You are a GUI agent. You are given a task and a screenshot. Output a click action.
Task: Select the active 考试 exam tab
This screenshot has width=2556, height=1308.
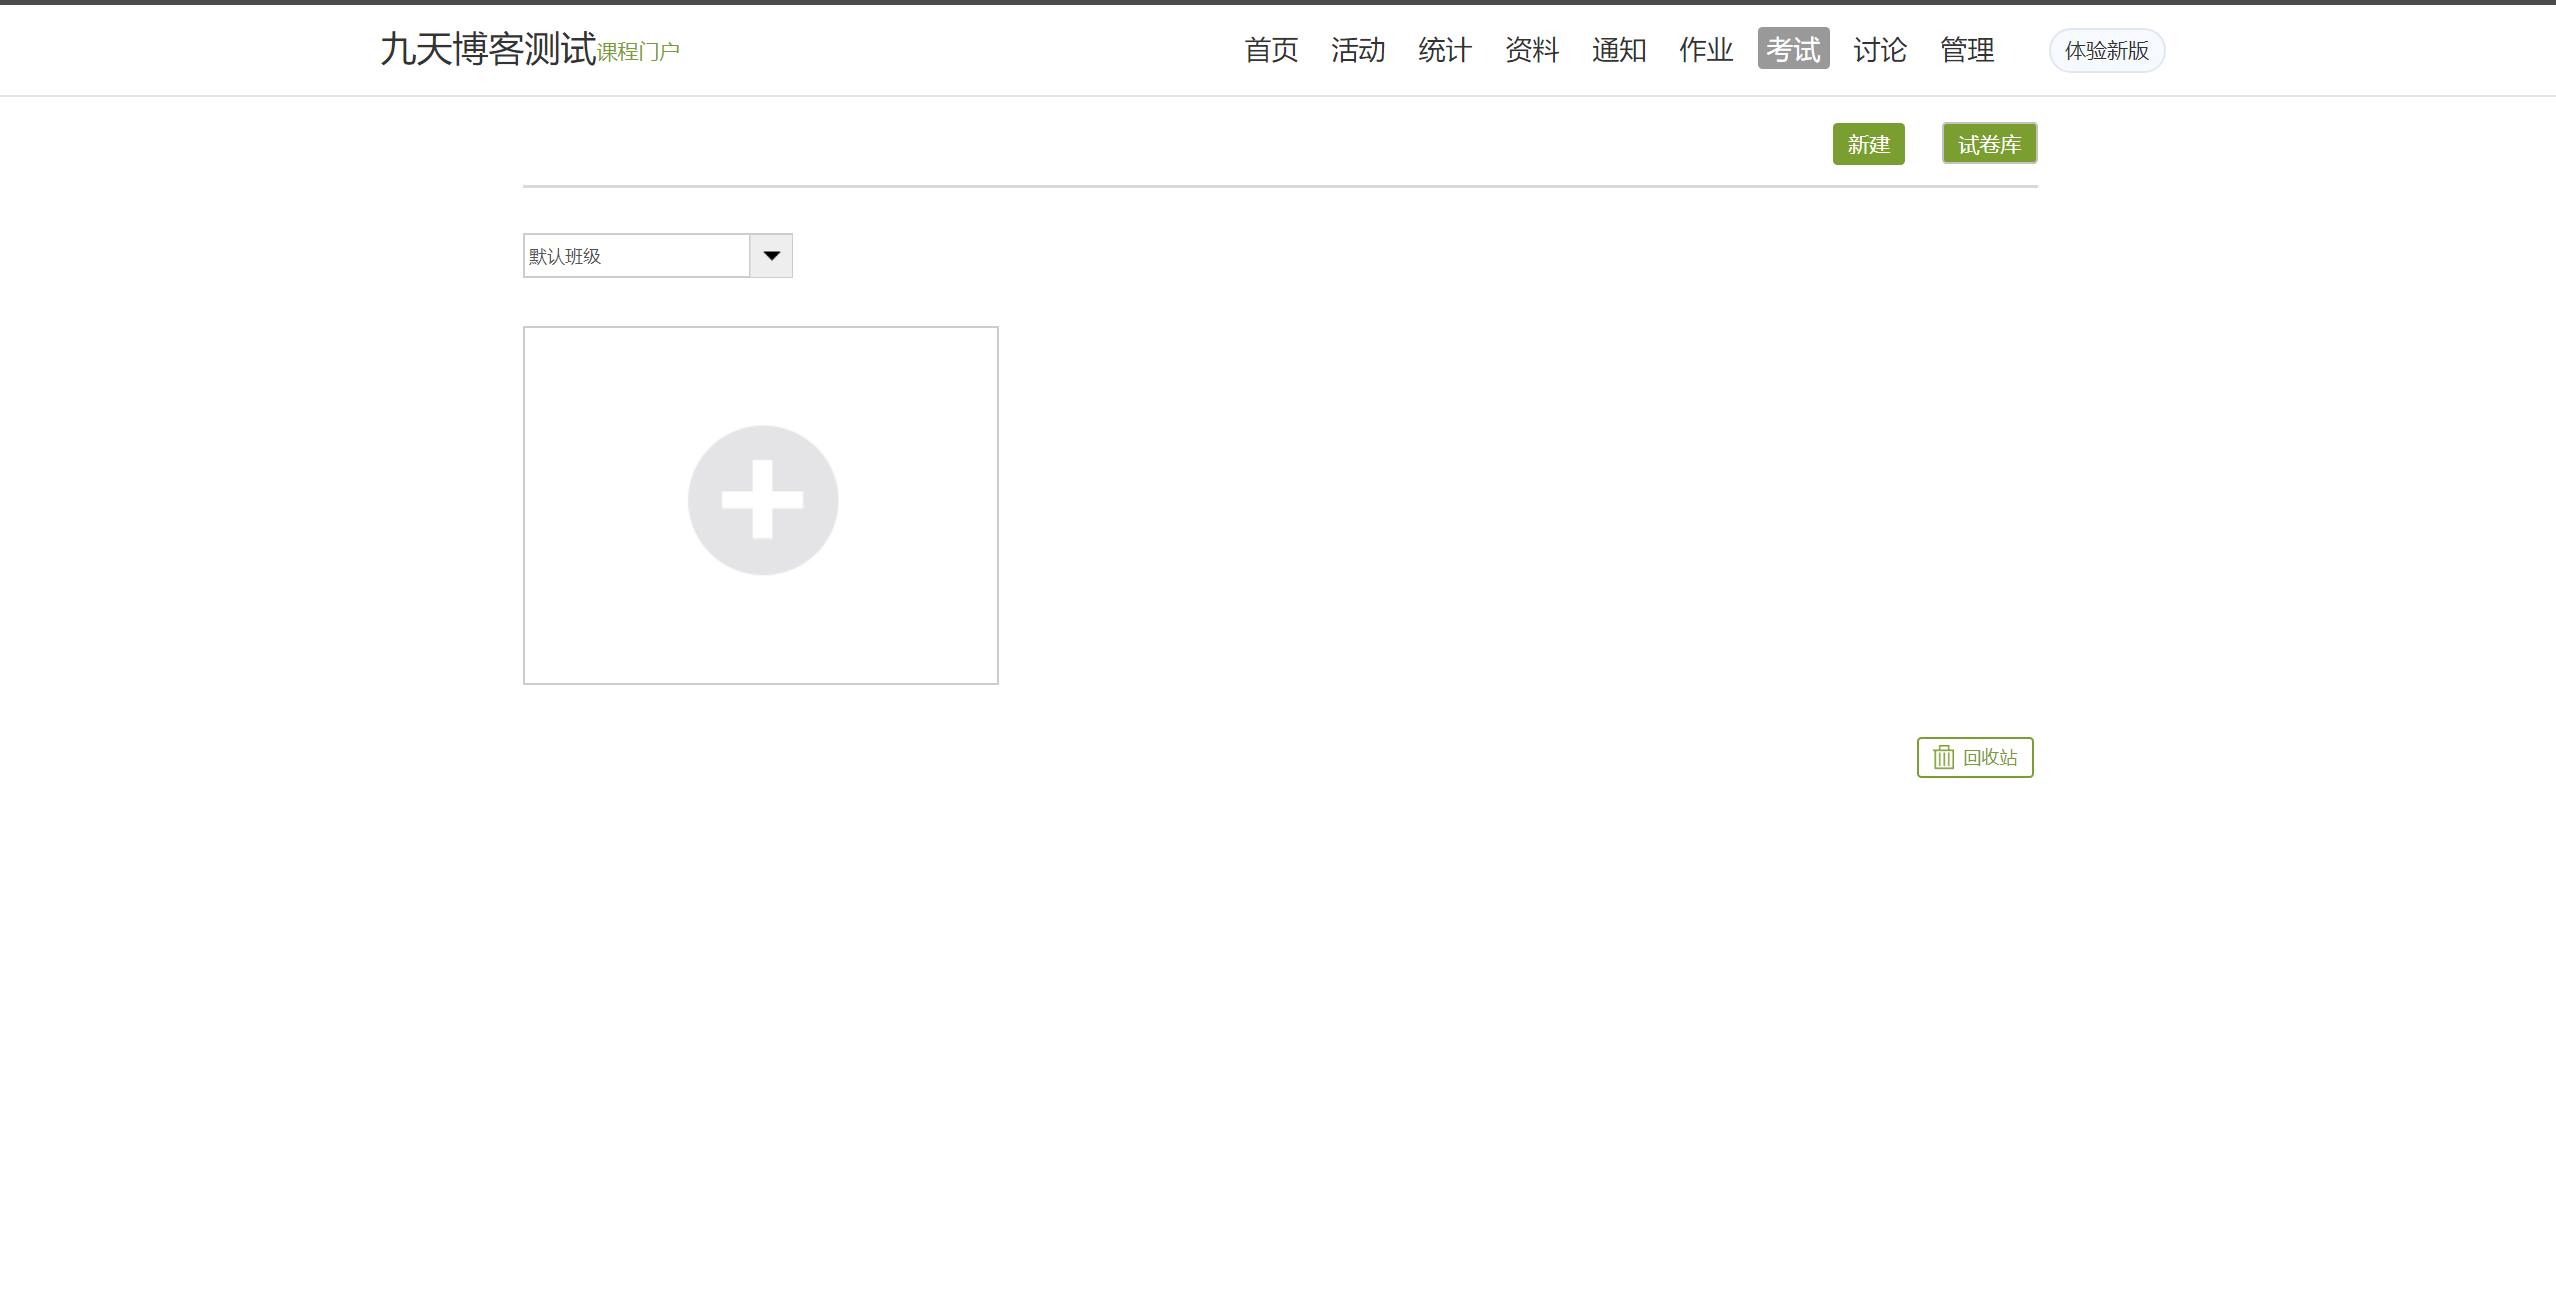[1793, 49]
